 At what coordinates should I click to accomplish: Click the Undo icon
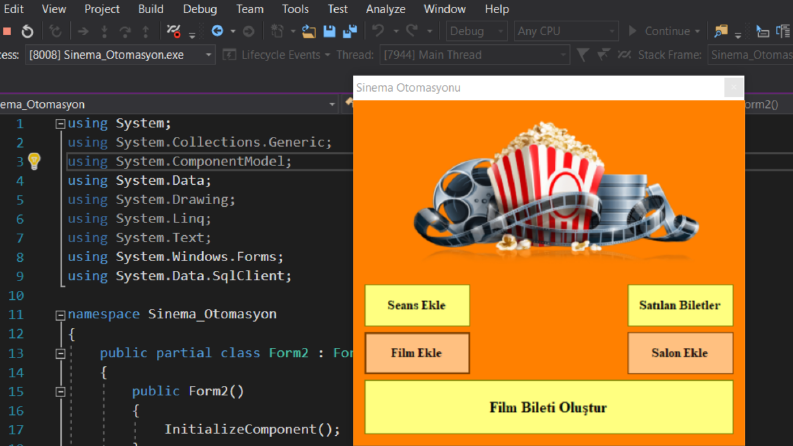pyautogui.click(x=378, y=31)
